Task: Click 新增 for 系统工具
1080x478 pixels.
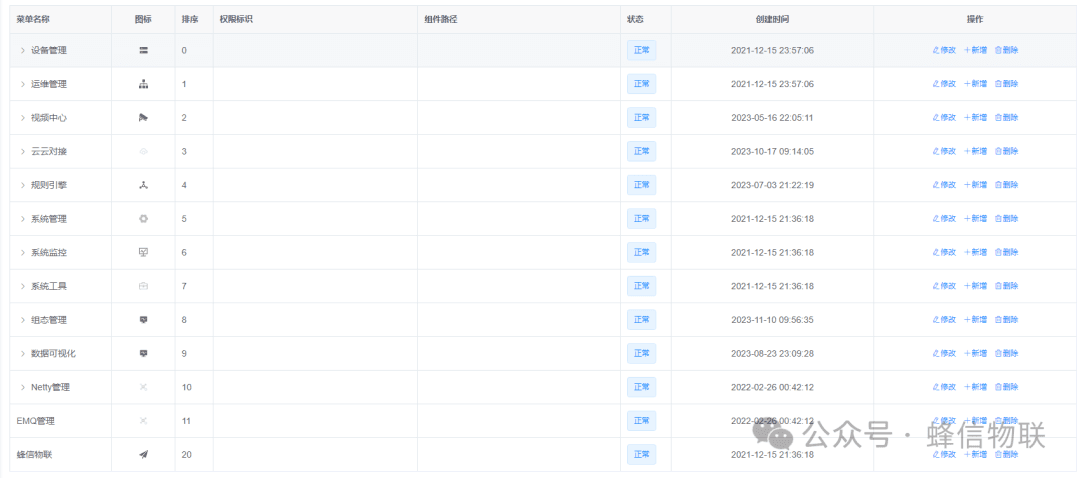Action: pyautogui.click(x=975, y=287)
